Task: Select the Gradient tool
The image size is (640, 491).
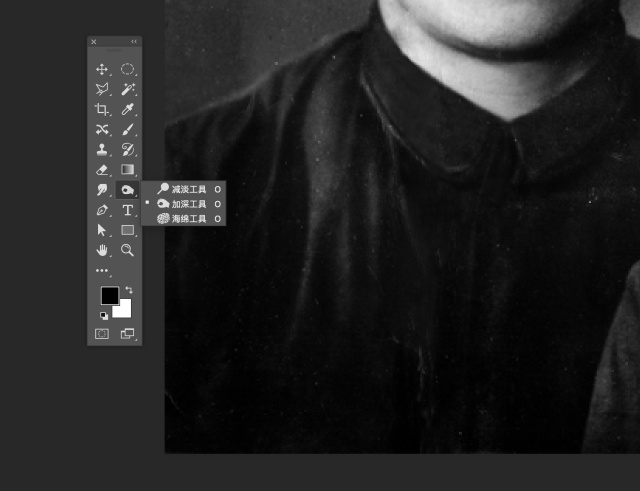Action: click(x=128, y=169)
